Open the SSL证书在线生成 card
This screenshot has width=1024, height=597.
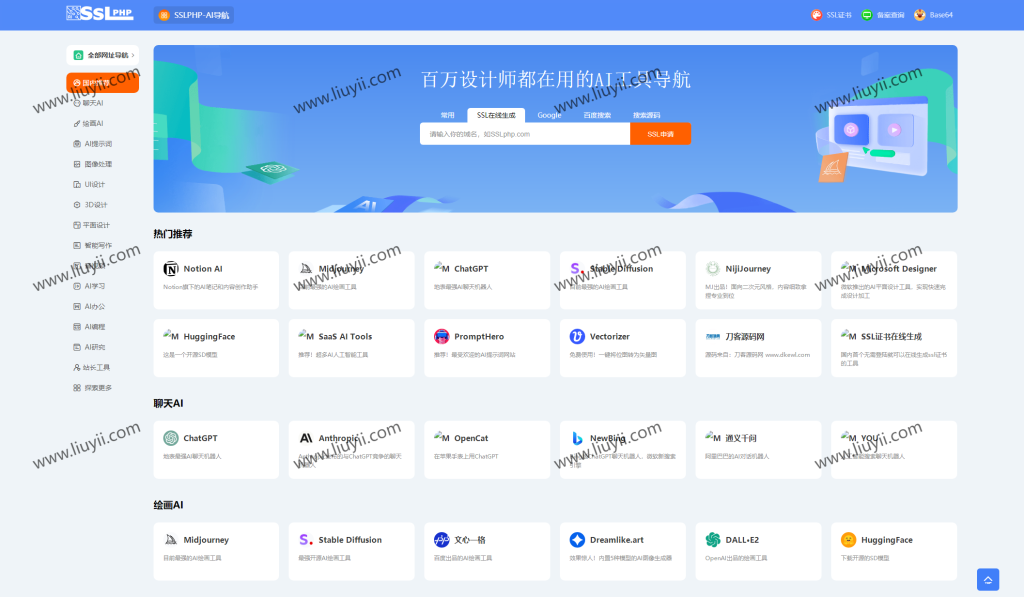(x=894, y=348)
